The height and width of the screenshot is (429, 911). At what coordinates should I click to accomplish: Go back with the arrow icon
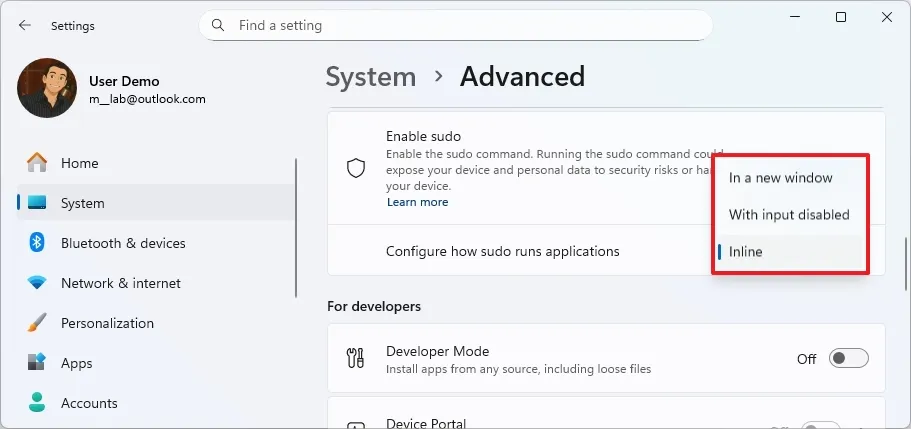(x=24, y=25)
